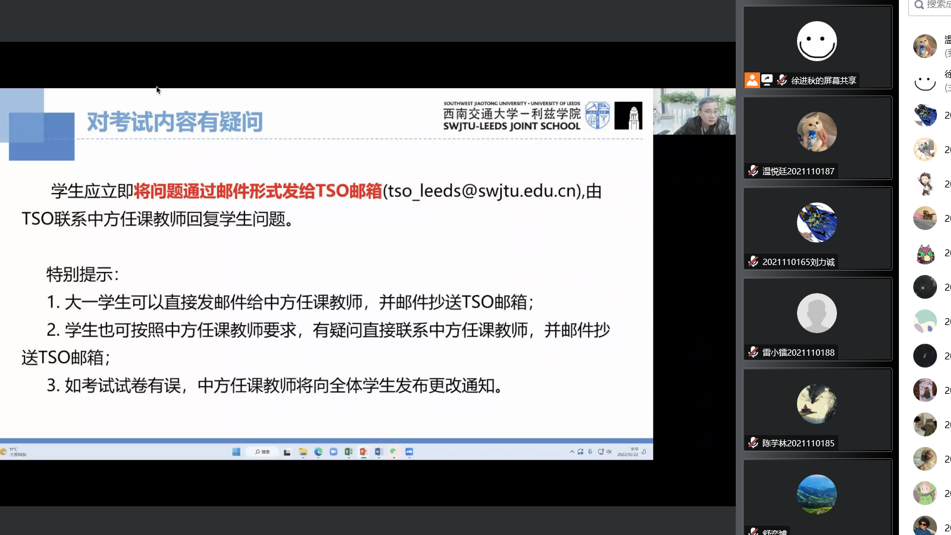Click muted mic icon beside 温悦廷2021110187
Viewport: 951px width, 535px height.
click(x=753, y=171)
